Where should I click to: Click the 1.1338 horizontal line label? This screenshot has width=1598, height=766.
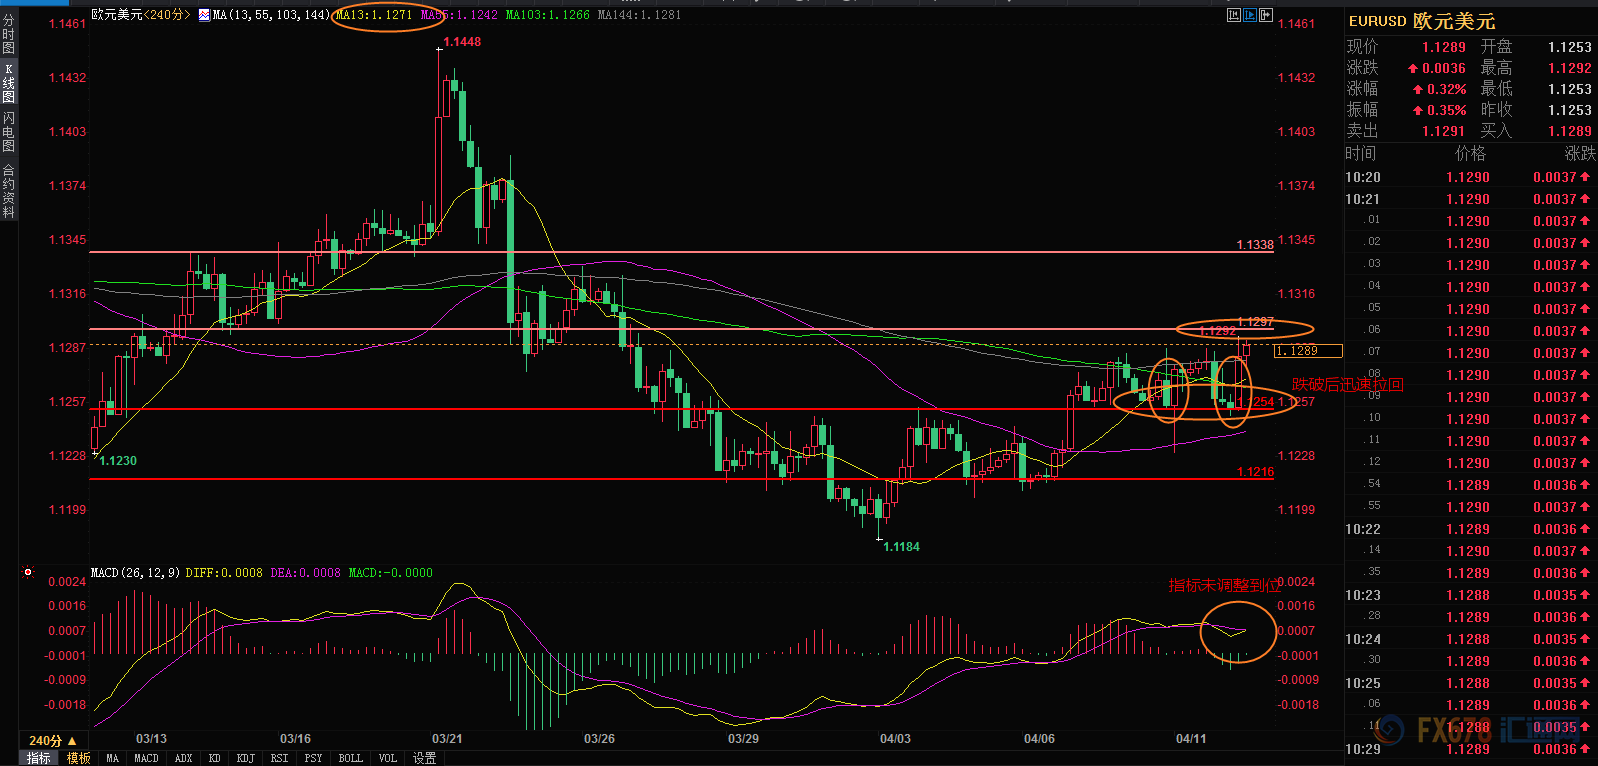1255,245
